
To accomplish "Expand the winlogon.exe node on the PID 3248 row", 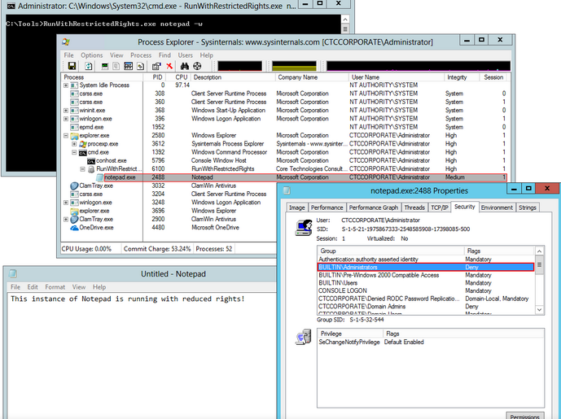I will [x=66, y=203].
